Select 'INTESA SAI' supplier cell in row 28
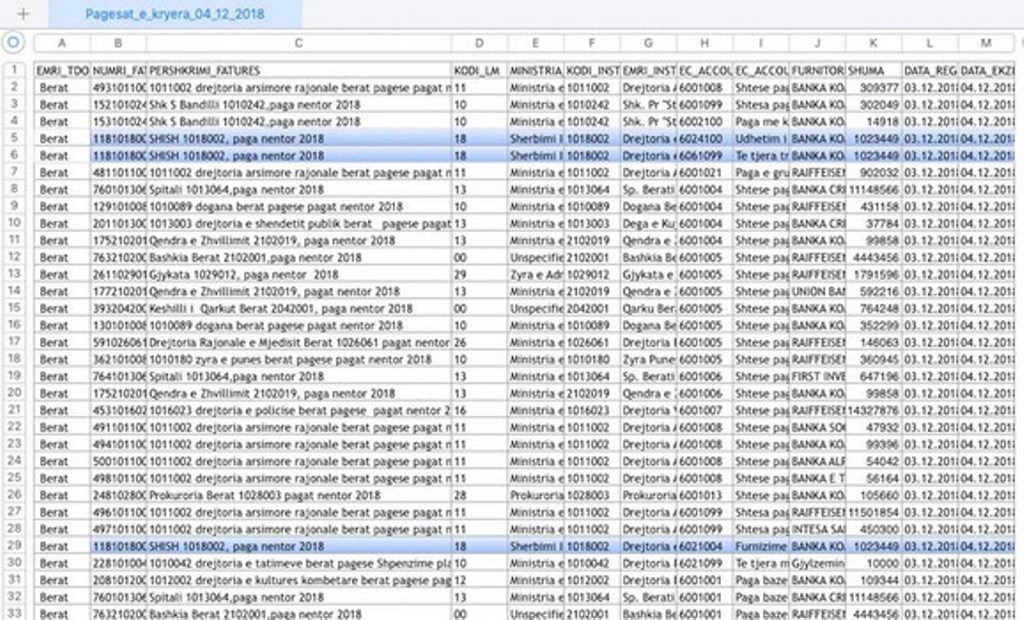 pos(817,529)
